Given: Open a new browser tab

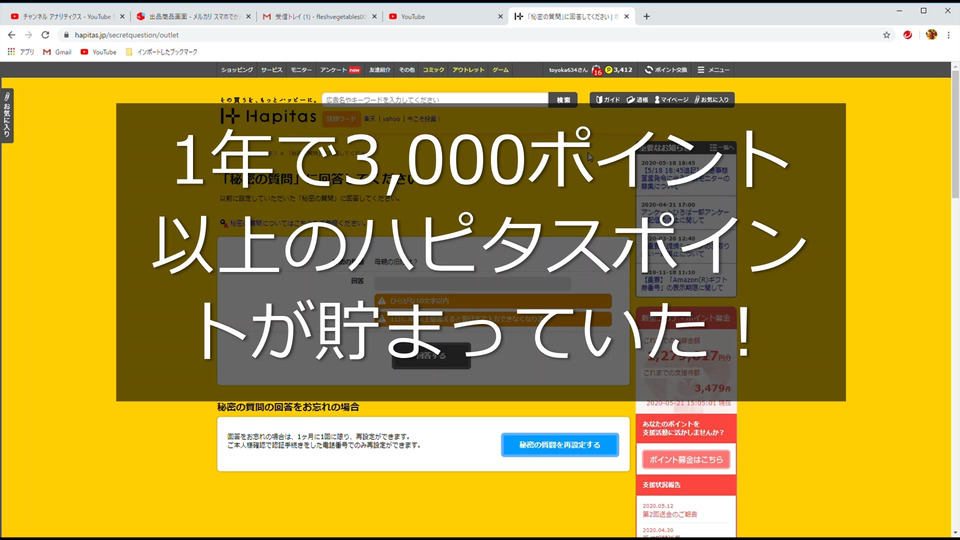Looking at the screenshot, I should pyautogui.click(x=647, y=17).
